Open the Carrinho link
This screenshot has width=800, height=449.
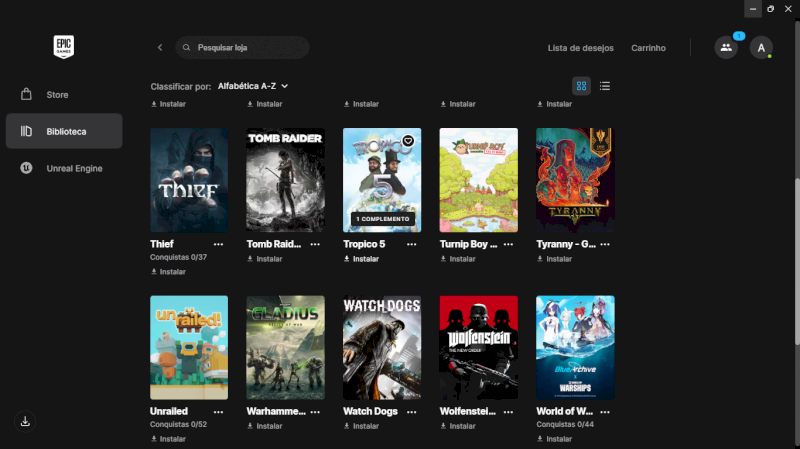(x=648, y=48)
